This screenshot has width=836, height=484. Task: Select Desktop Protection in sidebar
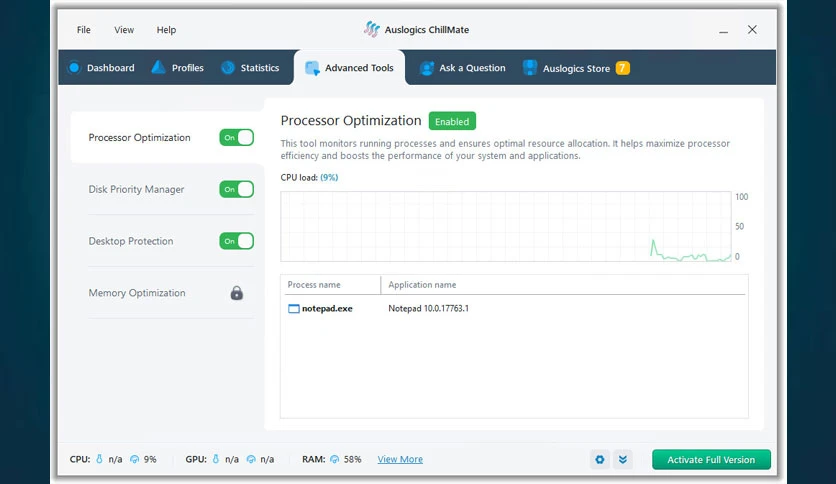131,241
